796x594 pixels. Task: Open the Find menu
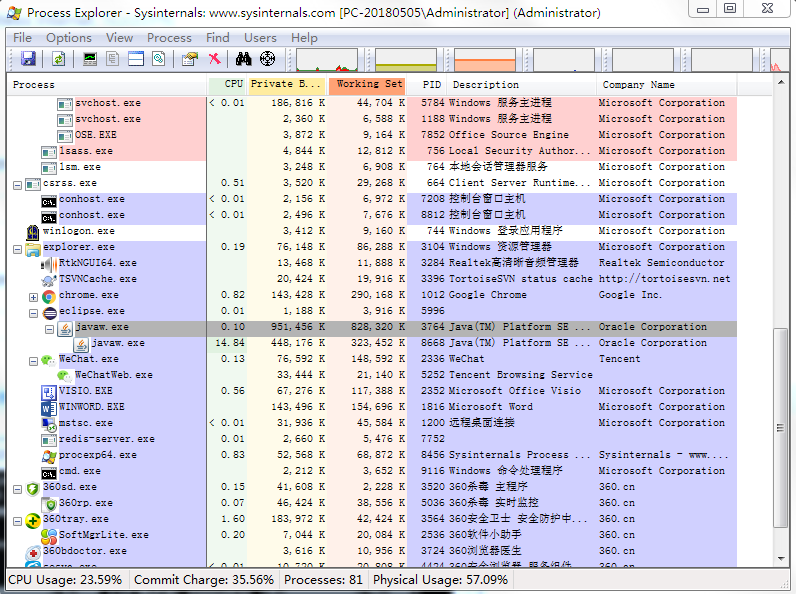point(217,38)
